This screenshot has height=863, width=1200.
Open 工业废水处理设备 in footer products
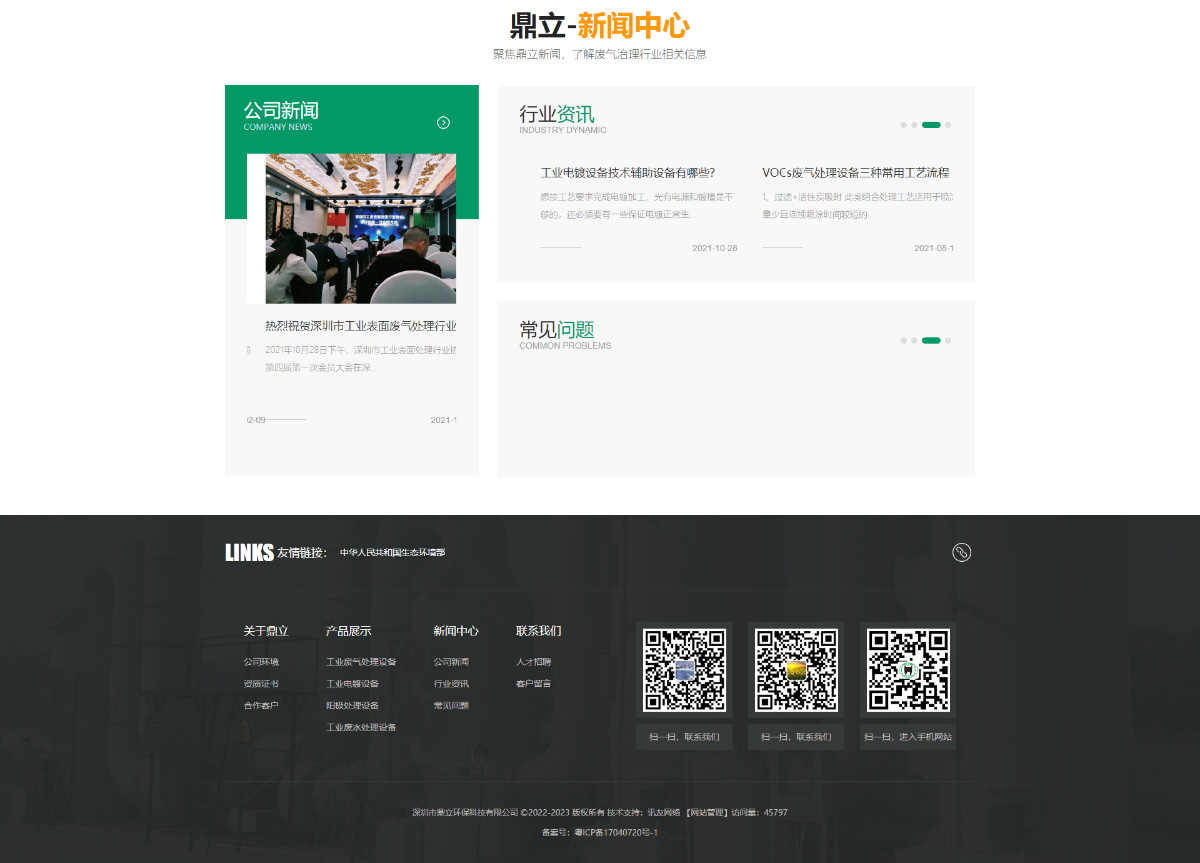359,727
